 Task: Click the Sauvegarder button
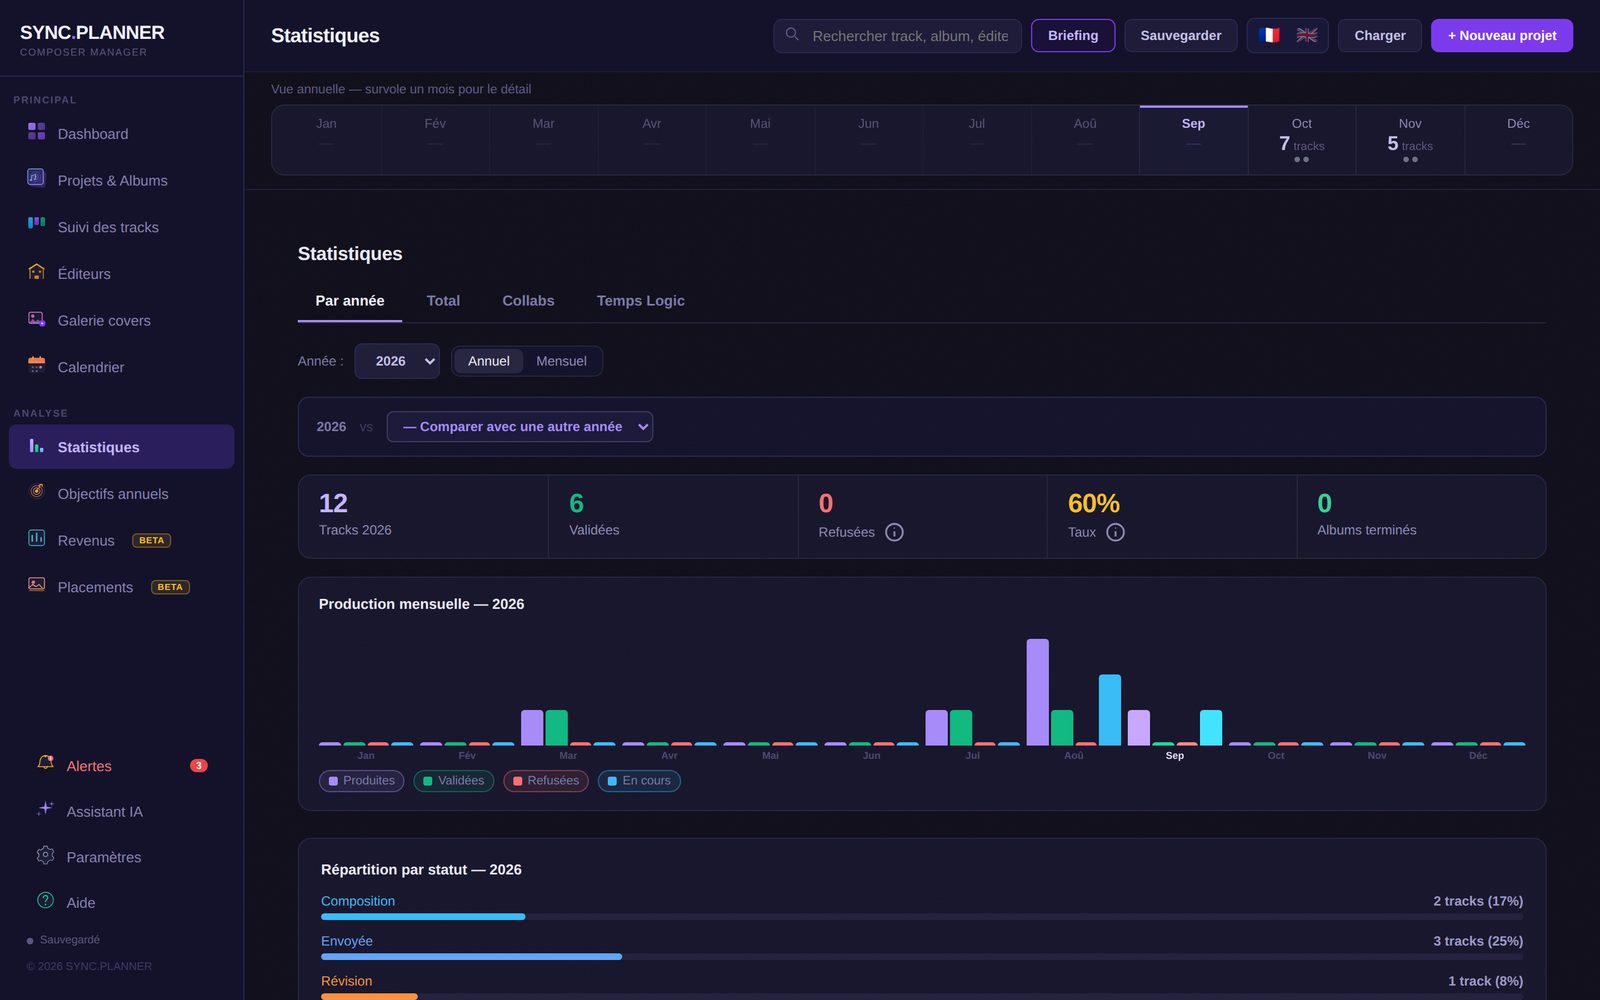[x=1181, y=35]
